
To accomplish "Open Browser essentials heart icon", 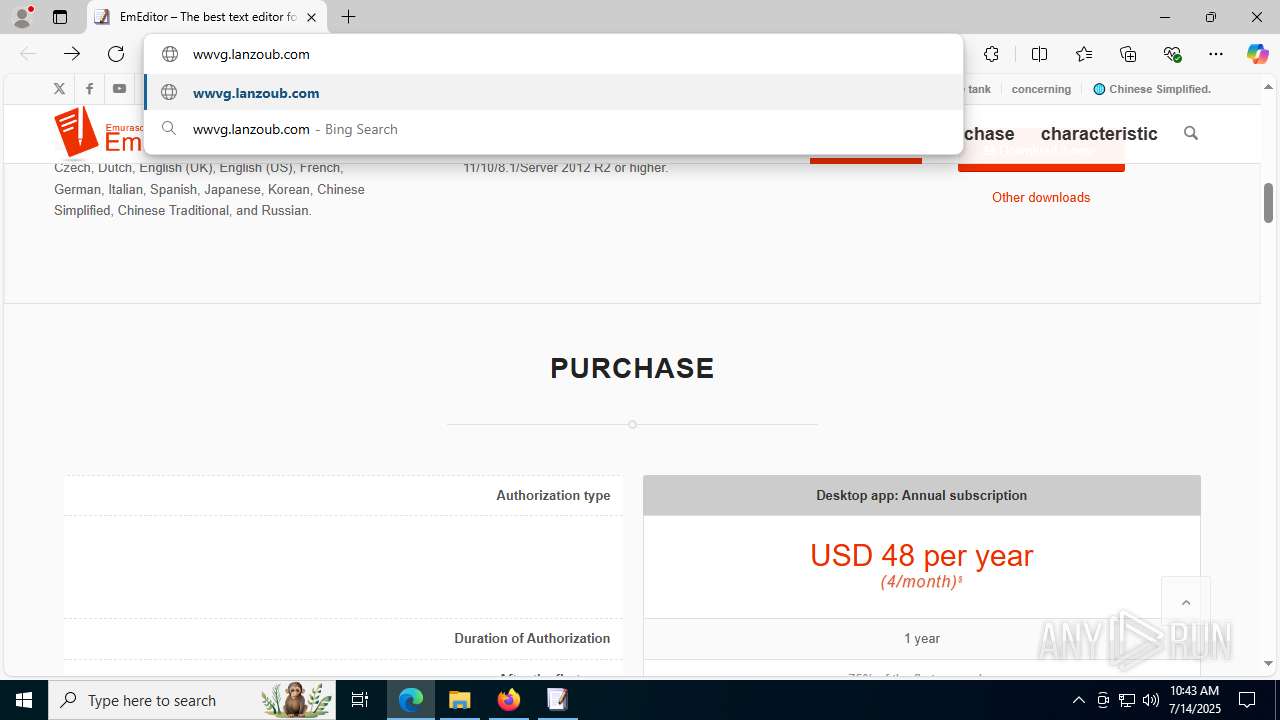I will pyautogui.click(x=1172, y=54).
